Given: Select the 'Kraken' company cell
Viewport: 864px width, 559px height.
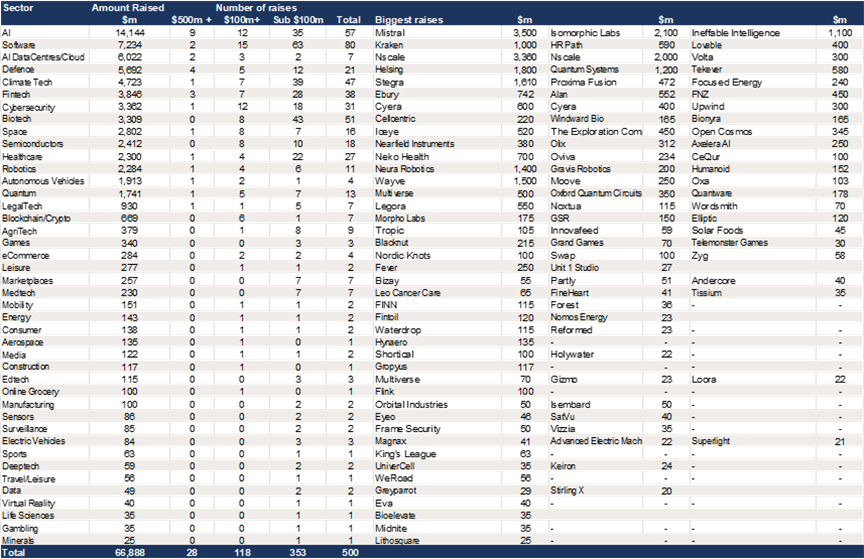Looking at the screenshot, I should [x=389, y=45].
